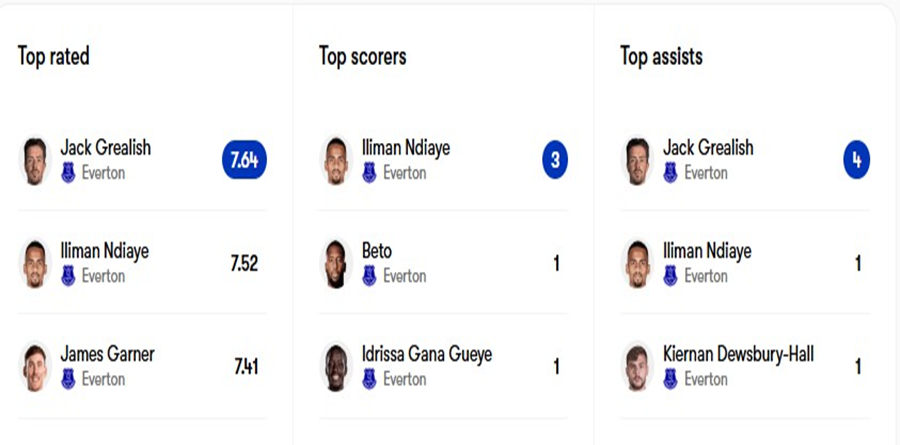Open Kiernan Dewsbury-Hall name link

click(738, 354)
